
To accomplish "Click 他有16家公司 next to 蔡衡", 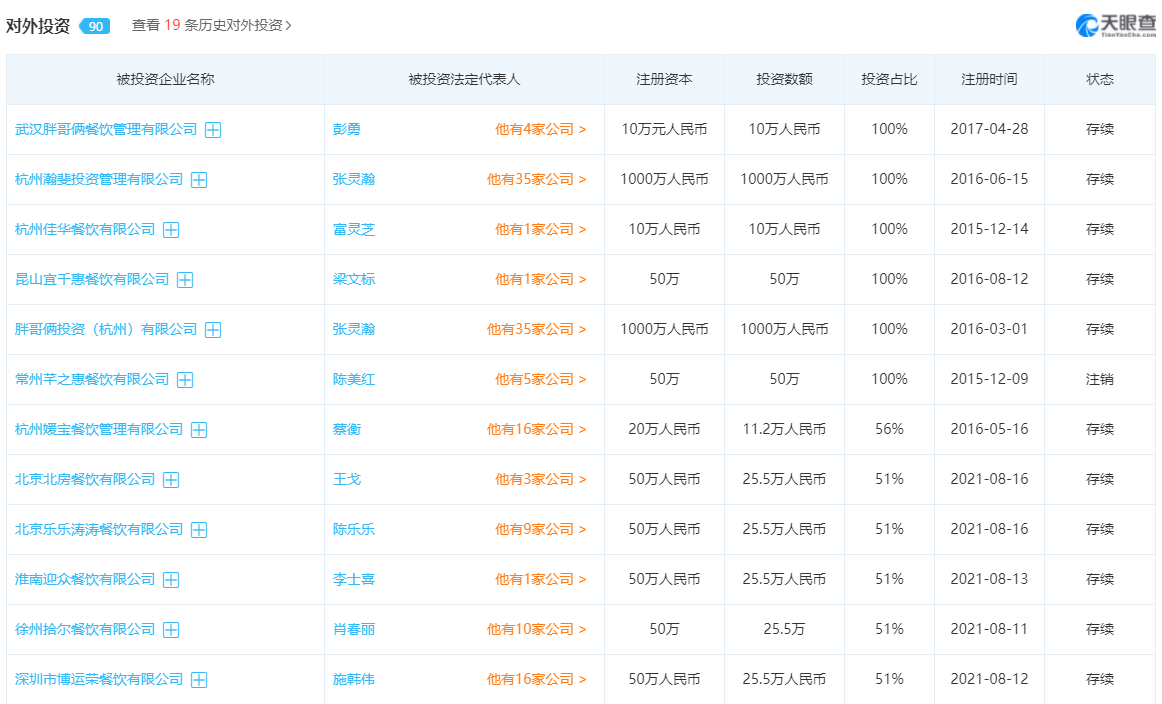I will pyautogui.click(x=537, y=429).
